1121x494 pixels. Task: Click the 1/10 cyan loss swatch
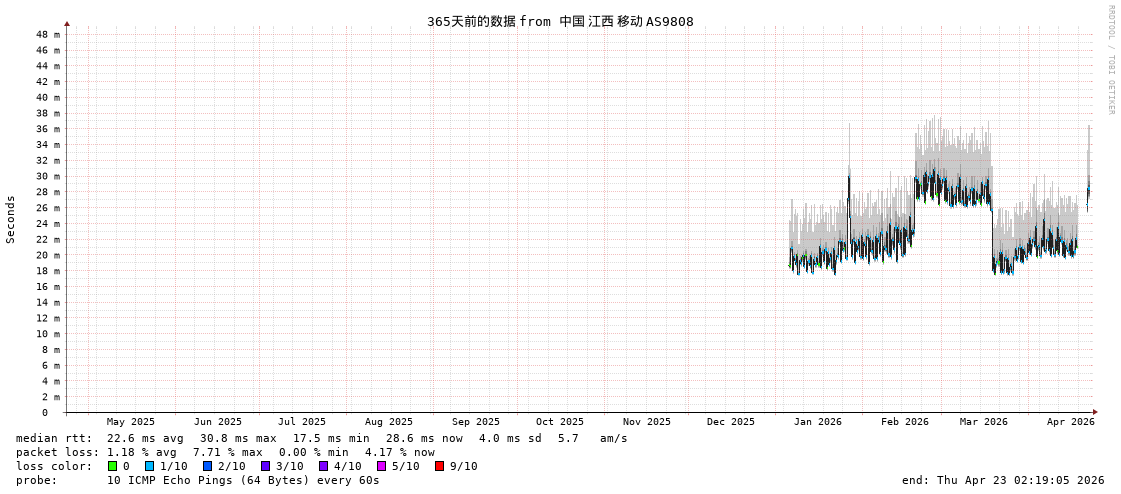pos(150,466)
